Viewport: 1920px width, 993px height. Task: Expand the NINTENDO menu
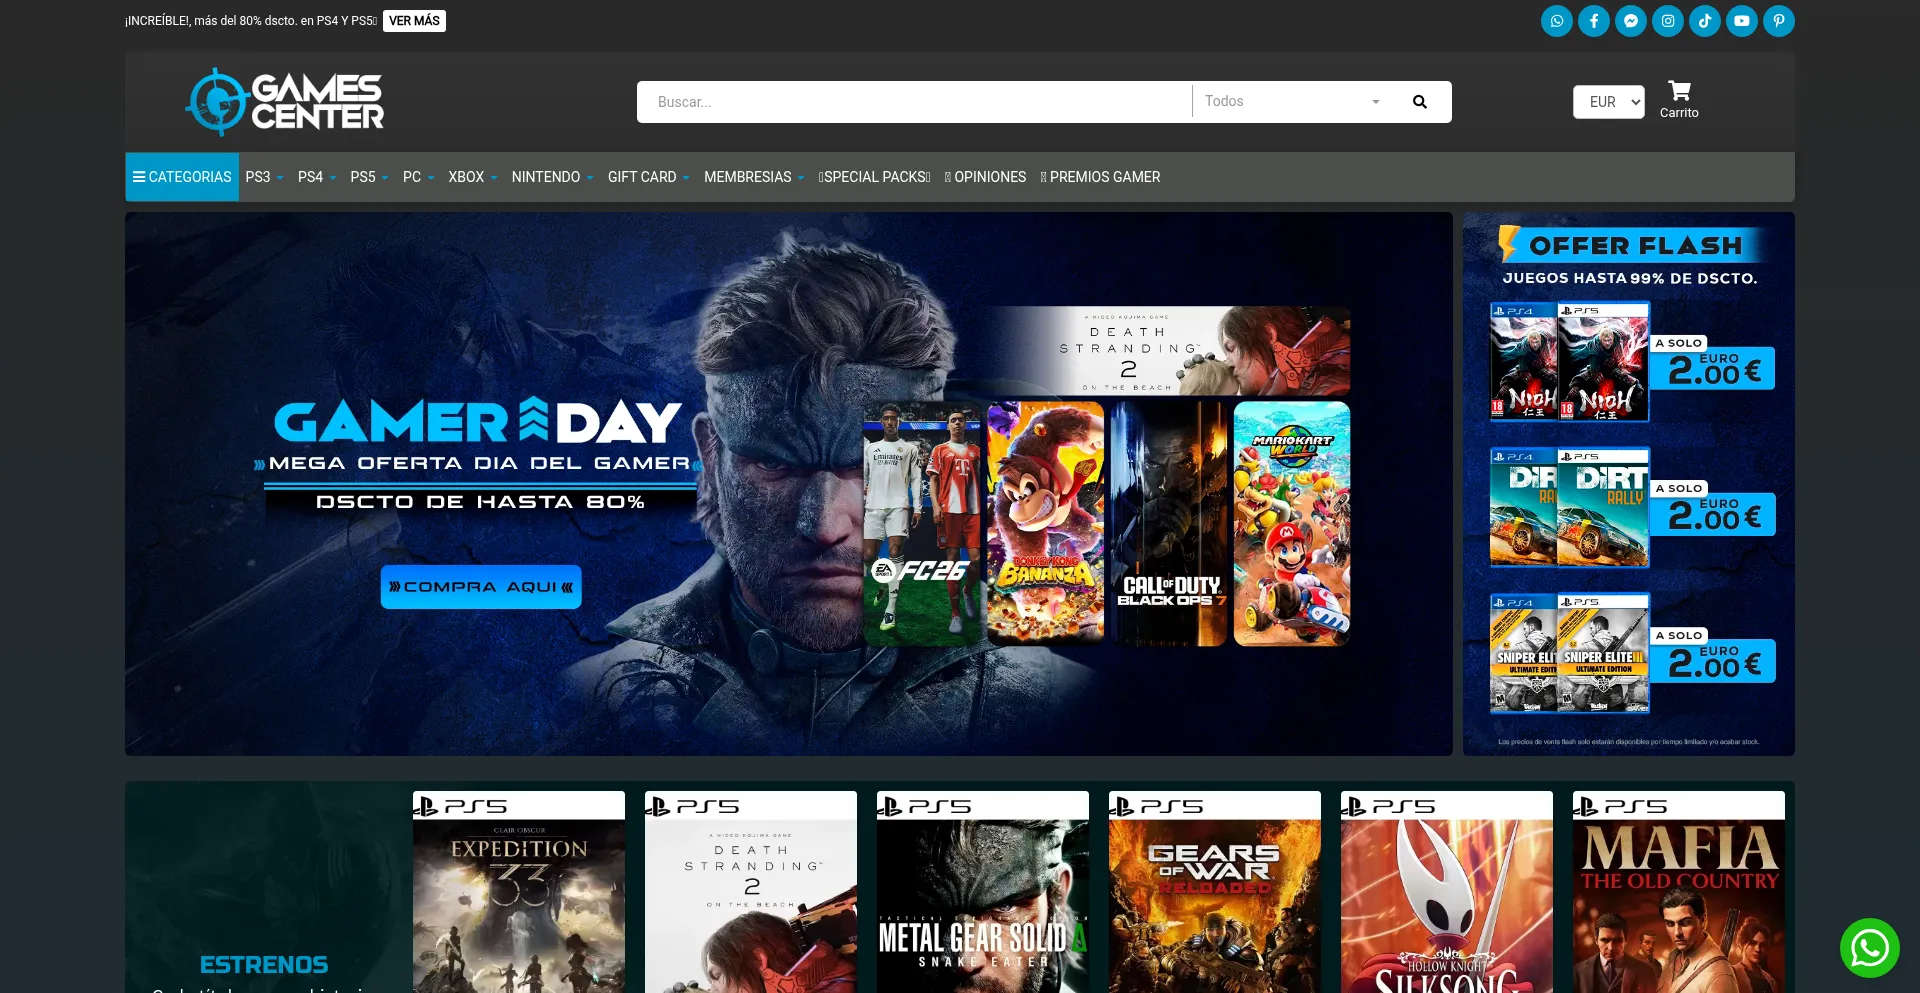[x=552, y=177]
